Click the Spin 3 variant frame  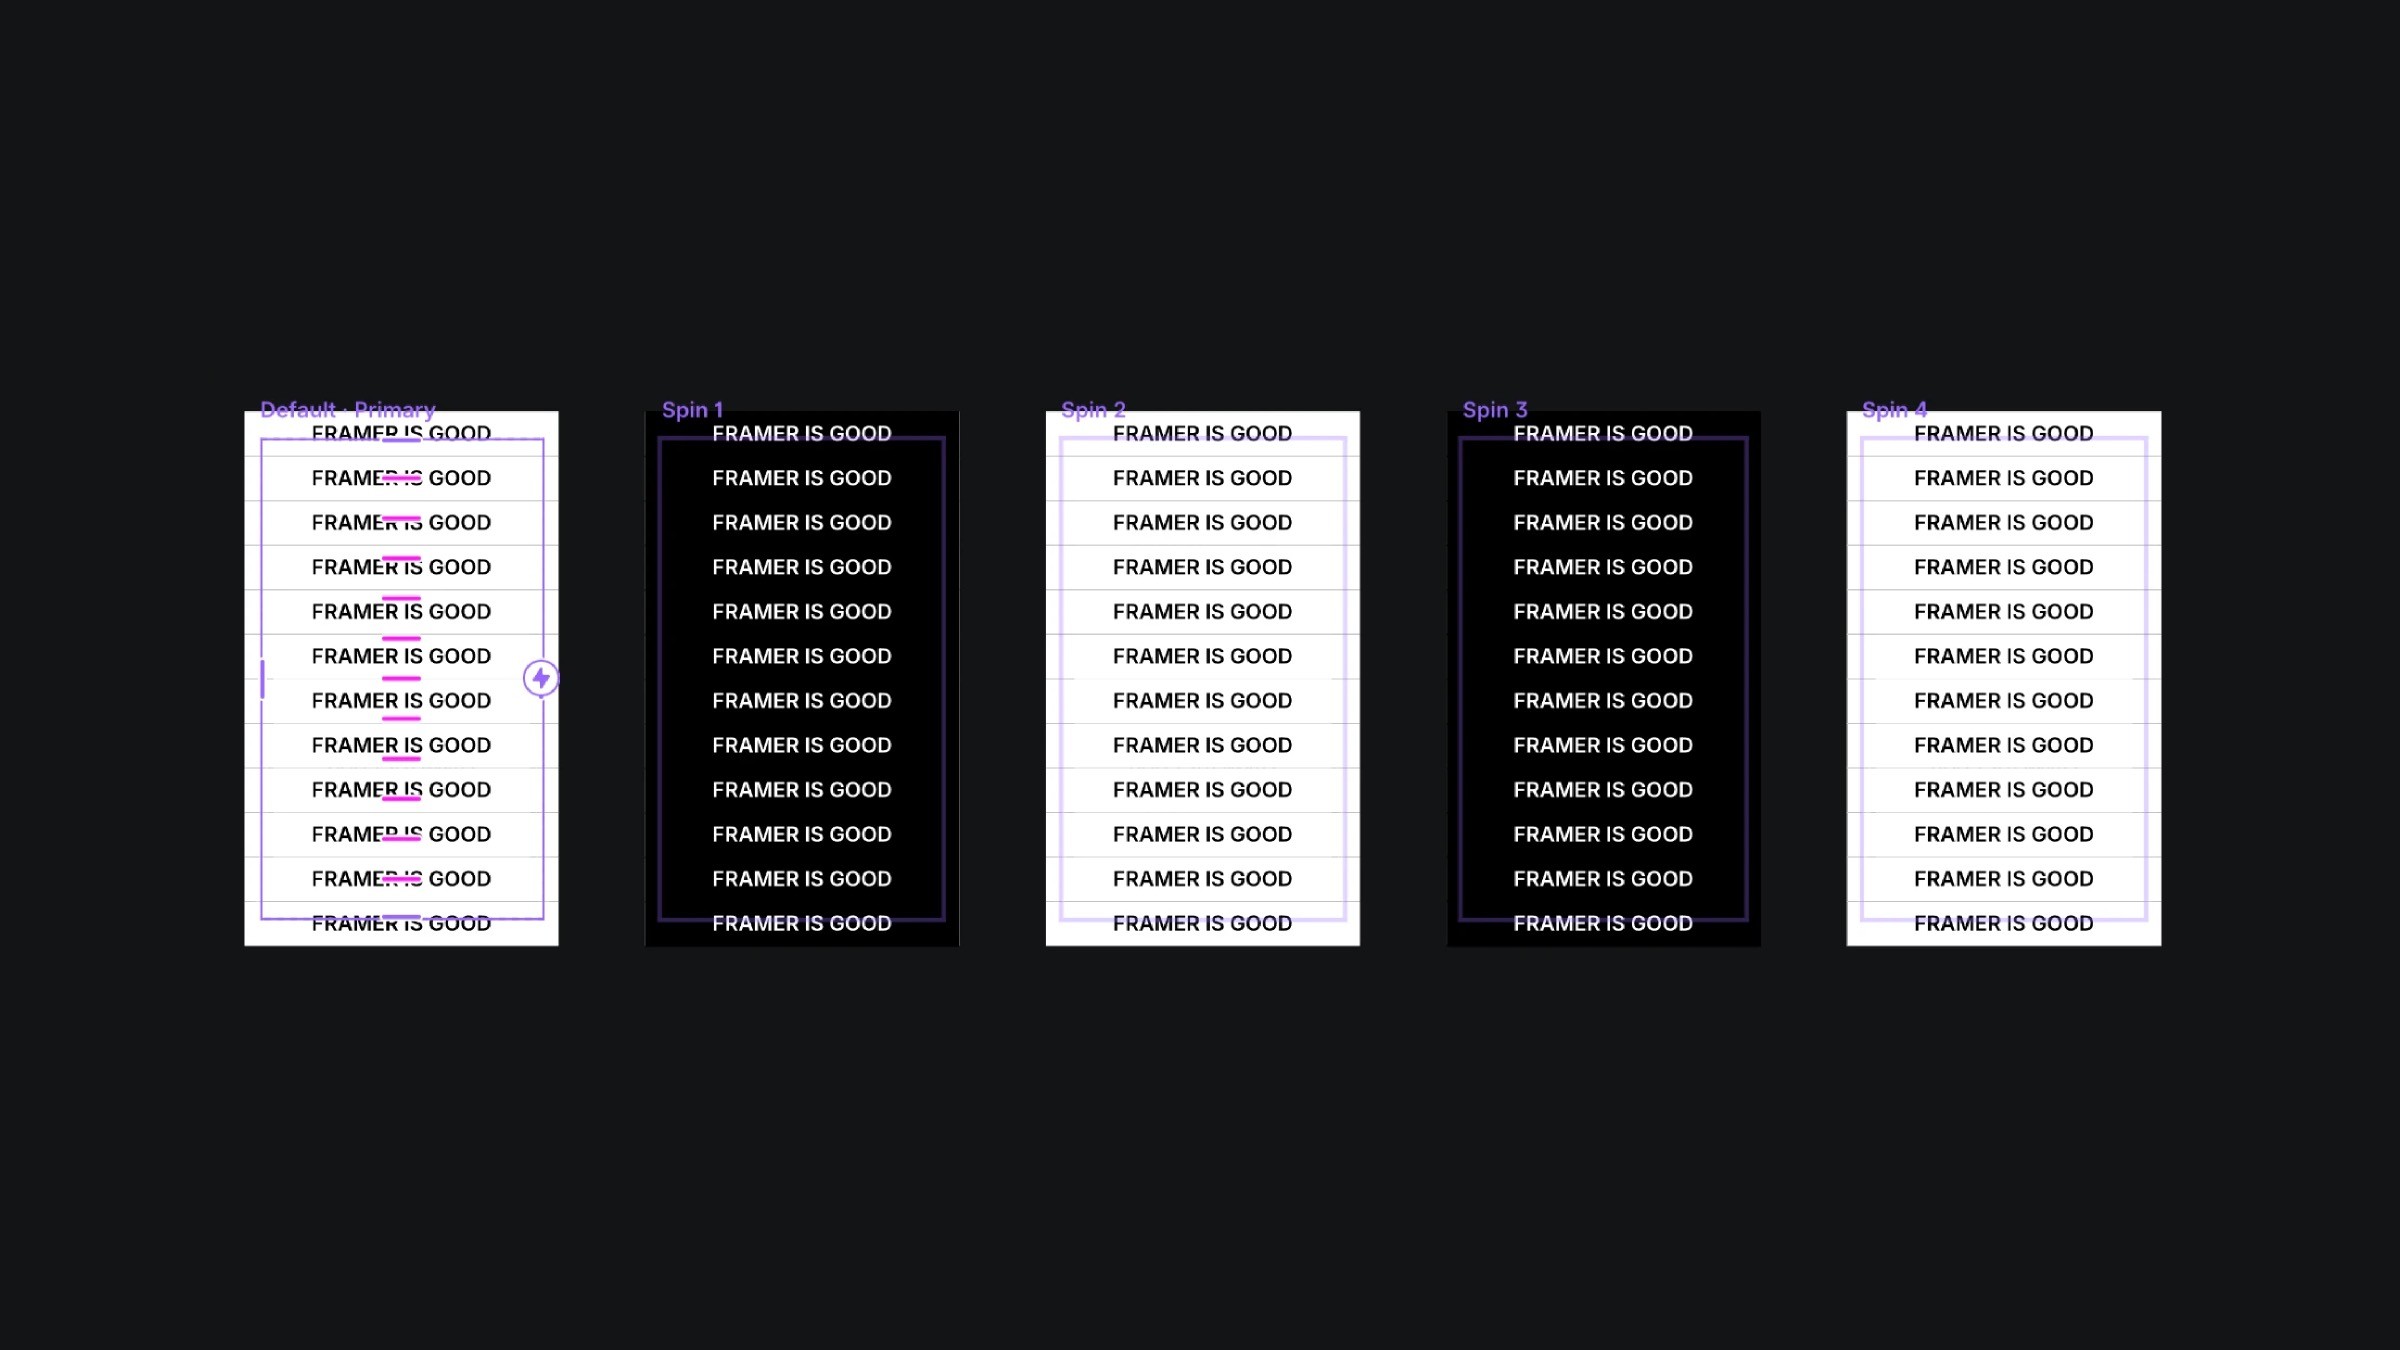coord(1604,679)
